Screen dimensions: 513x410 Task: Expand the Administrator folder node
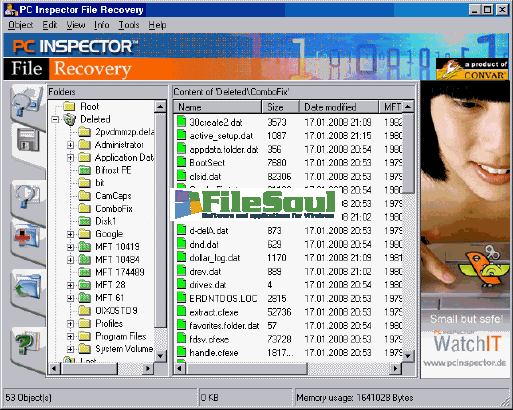click(70, 145)
